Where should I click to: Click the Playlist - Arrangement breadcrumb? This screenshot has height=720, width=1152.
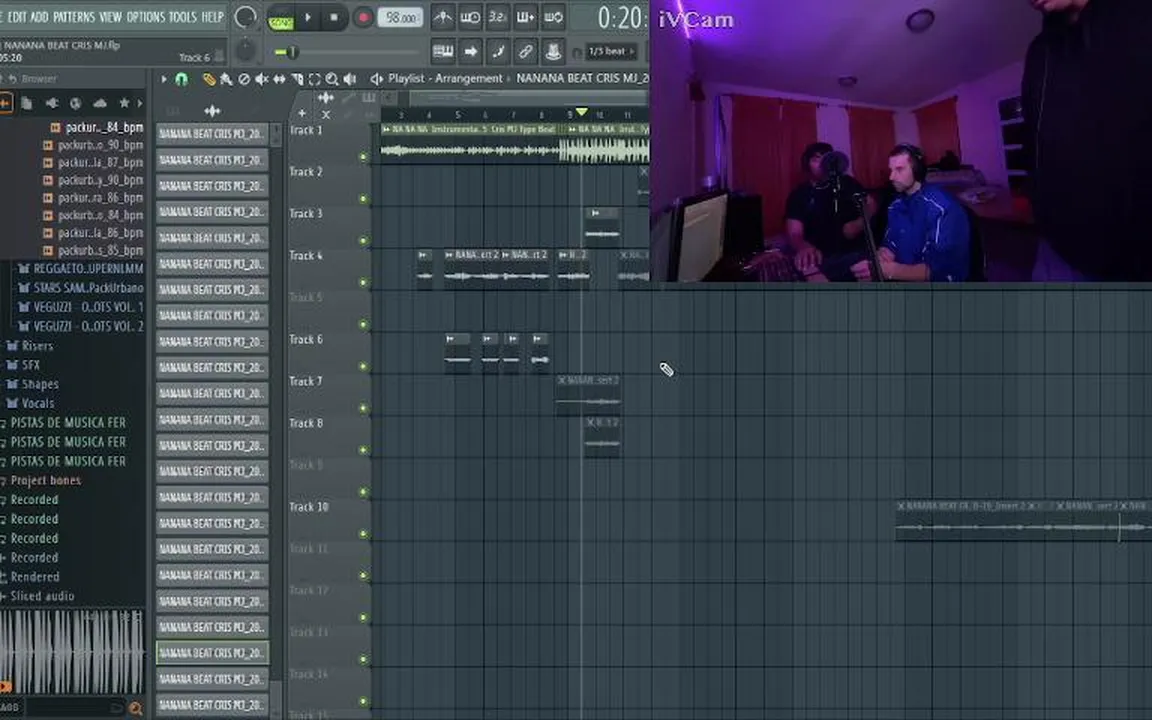(x=445, y=78)
